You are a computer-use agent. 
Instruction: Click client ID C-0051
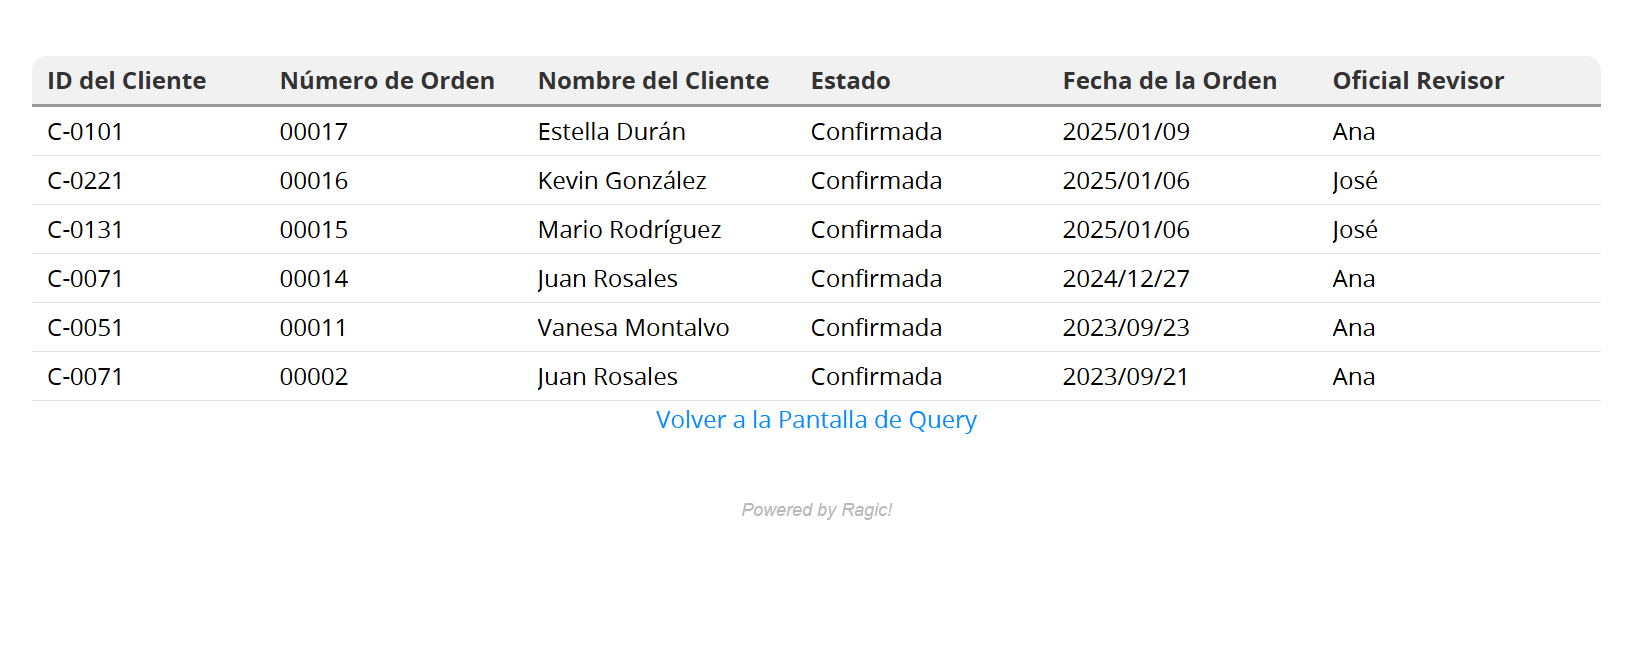pos(85,328)
